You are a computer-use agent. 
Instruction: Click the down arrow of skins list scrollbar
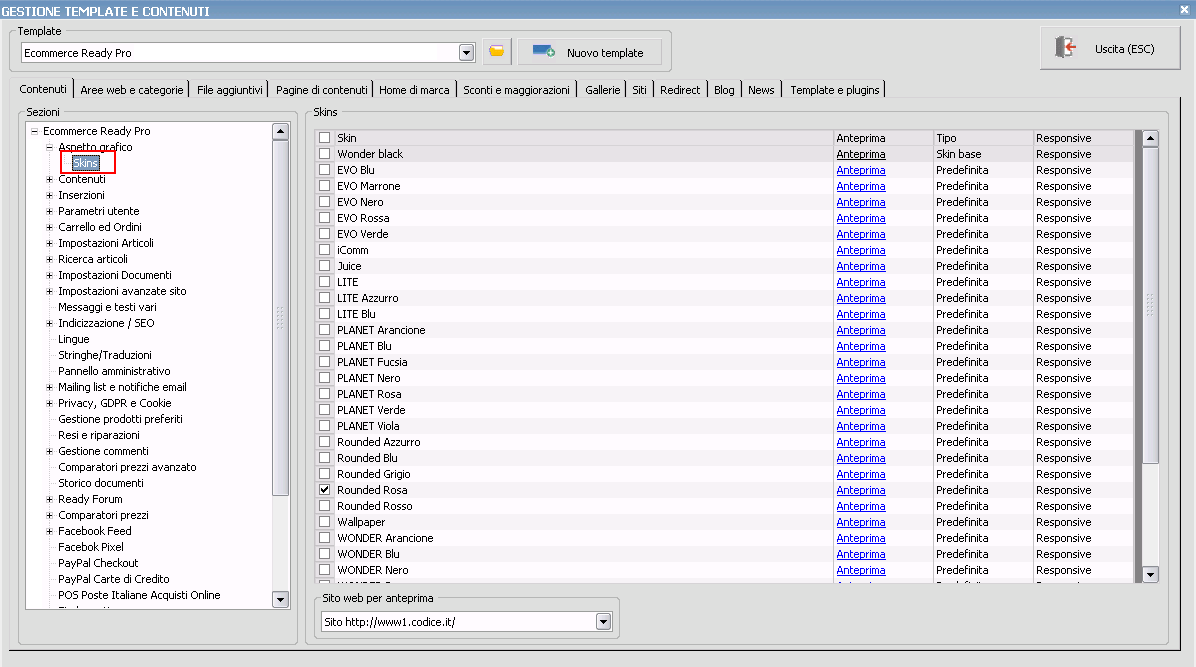pos(1150,575)
